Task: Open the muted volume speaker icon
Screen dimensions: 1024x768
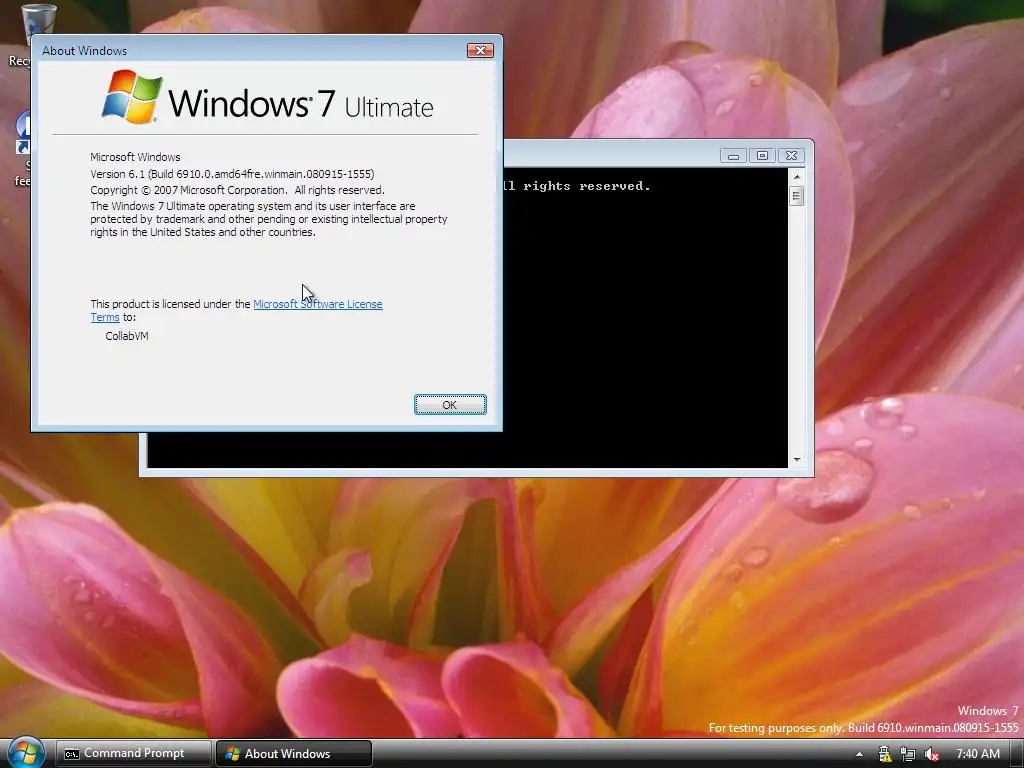Action: point(931,754)
